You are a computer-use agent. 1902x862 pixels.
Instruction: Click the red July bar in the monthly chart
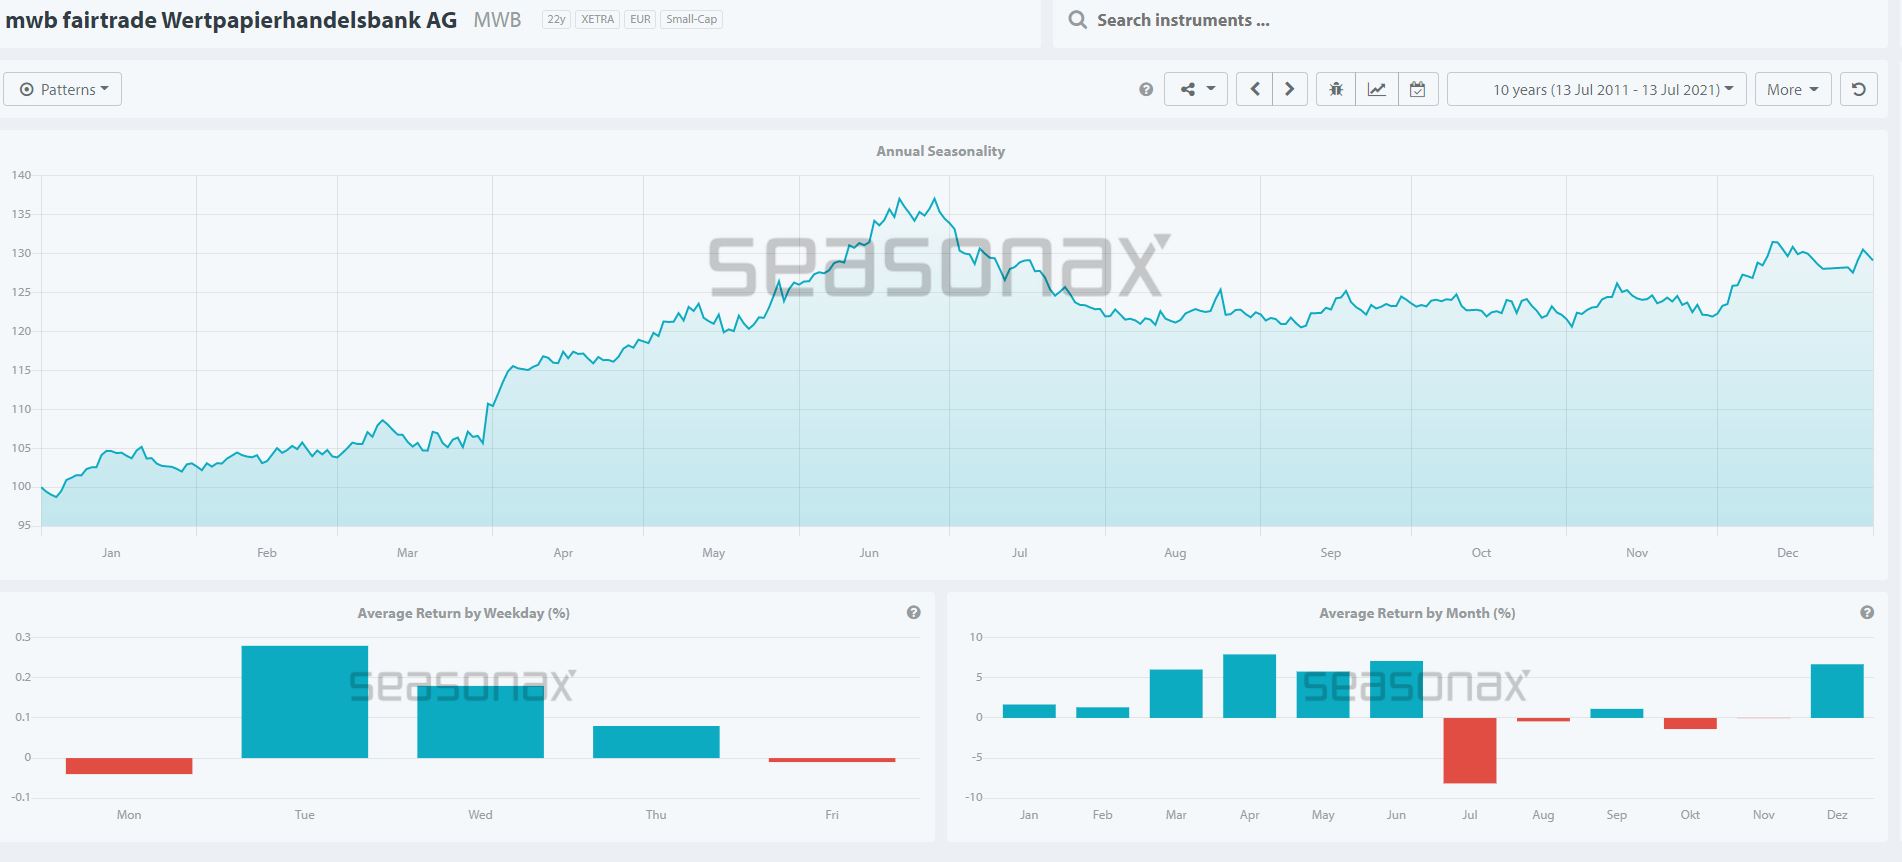pos(1469,750)
